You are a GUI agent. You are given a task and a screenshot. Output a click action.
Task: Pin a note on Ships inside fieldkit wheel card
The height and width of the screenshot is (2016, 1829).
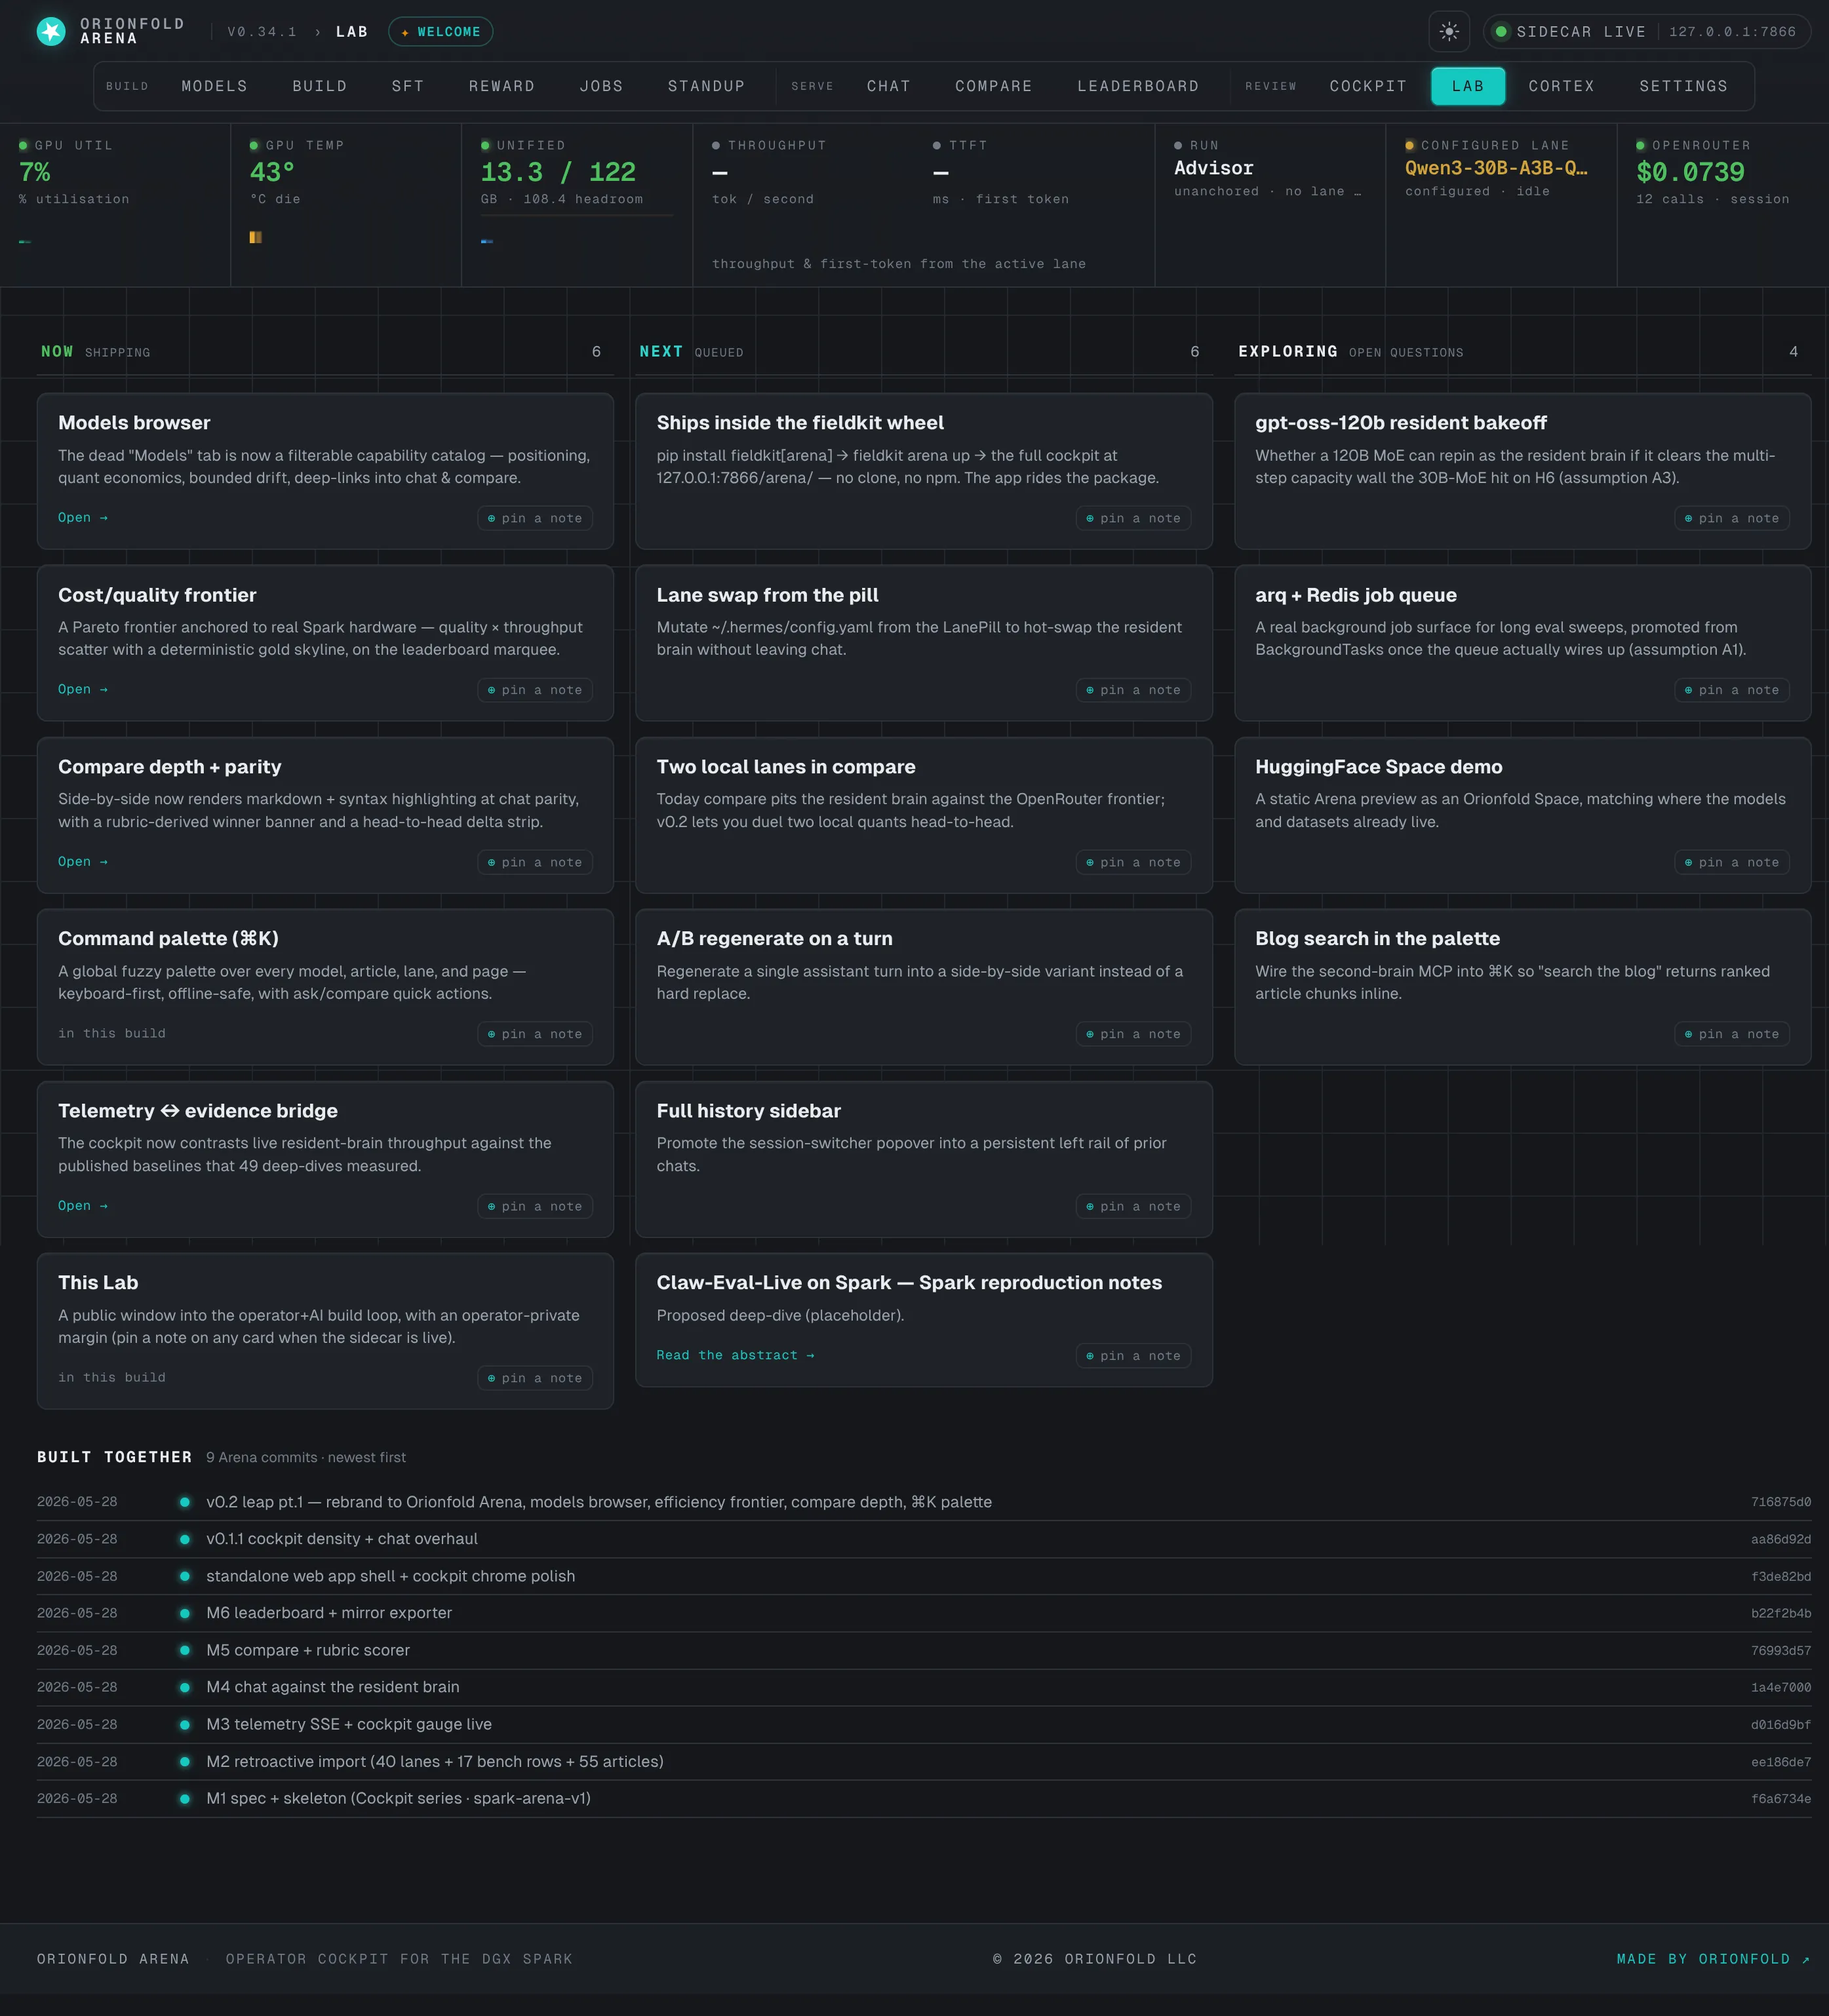point(1133,518)
